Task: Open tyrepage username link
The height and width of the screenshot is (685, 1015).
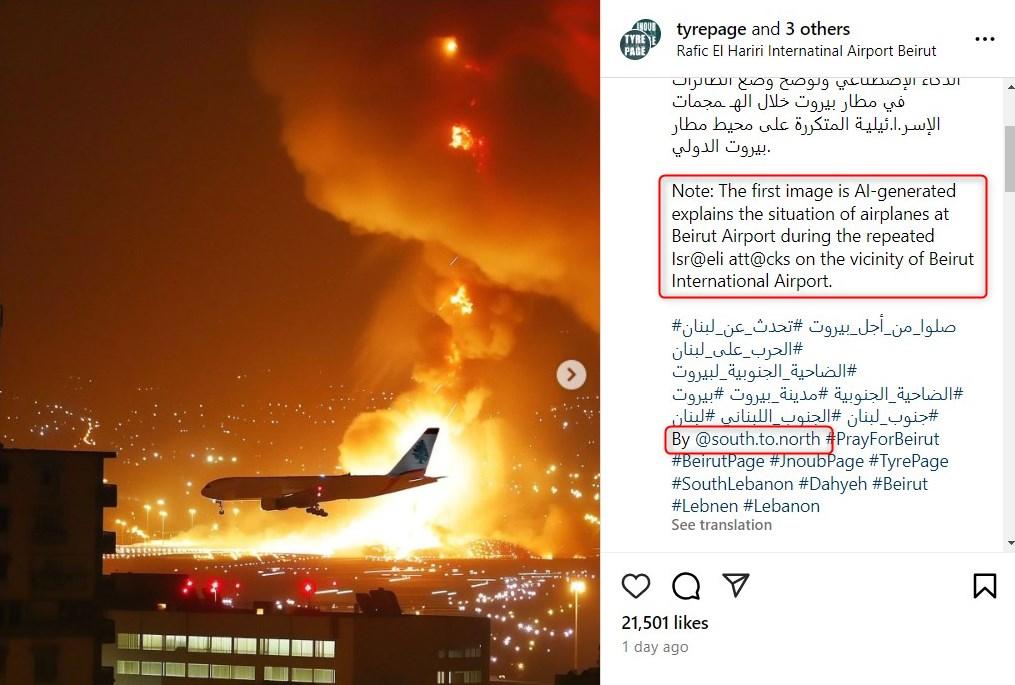Action: [711, 29]
